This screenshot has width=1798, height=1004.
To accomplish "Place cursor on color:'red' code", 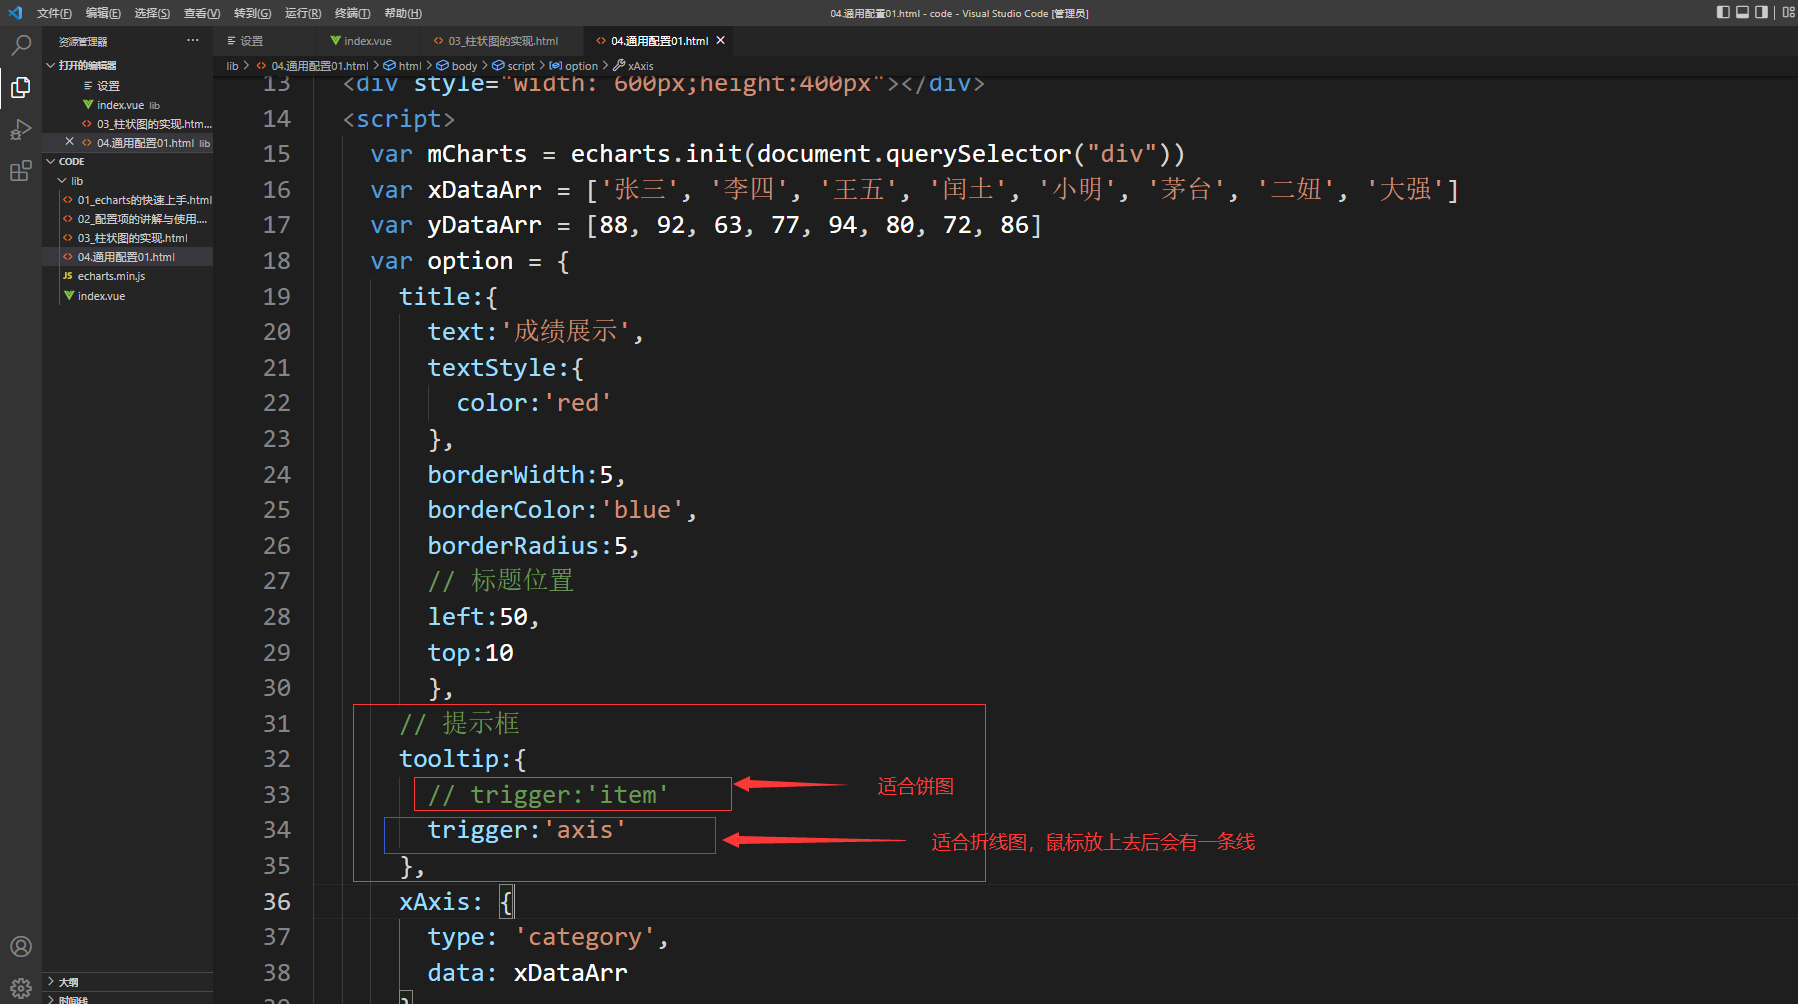I will point(534,403).
